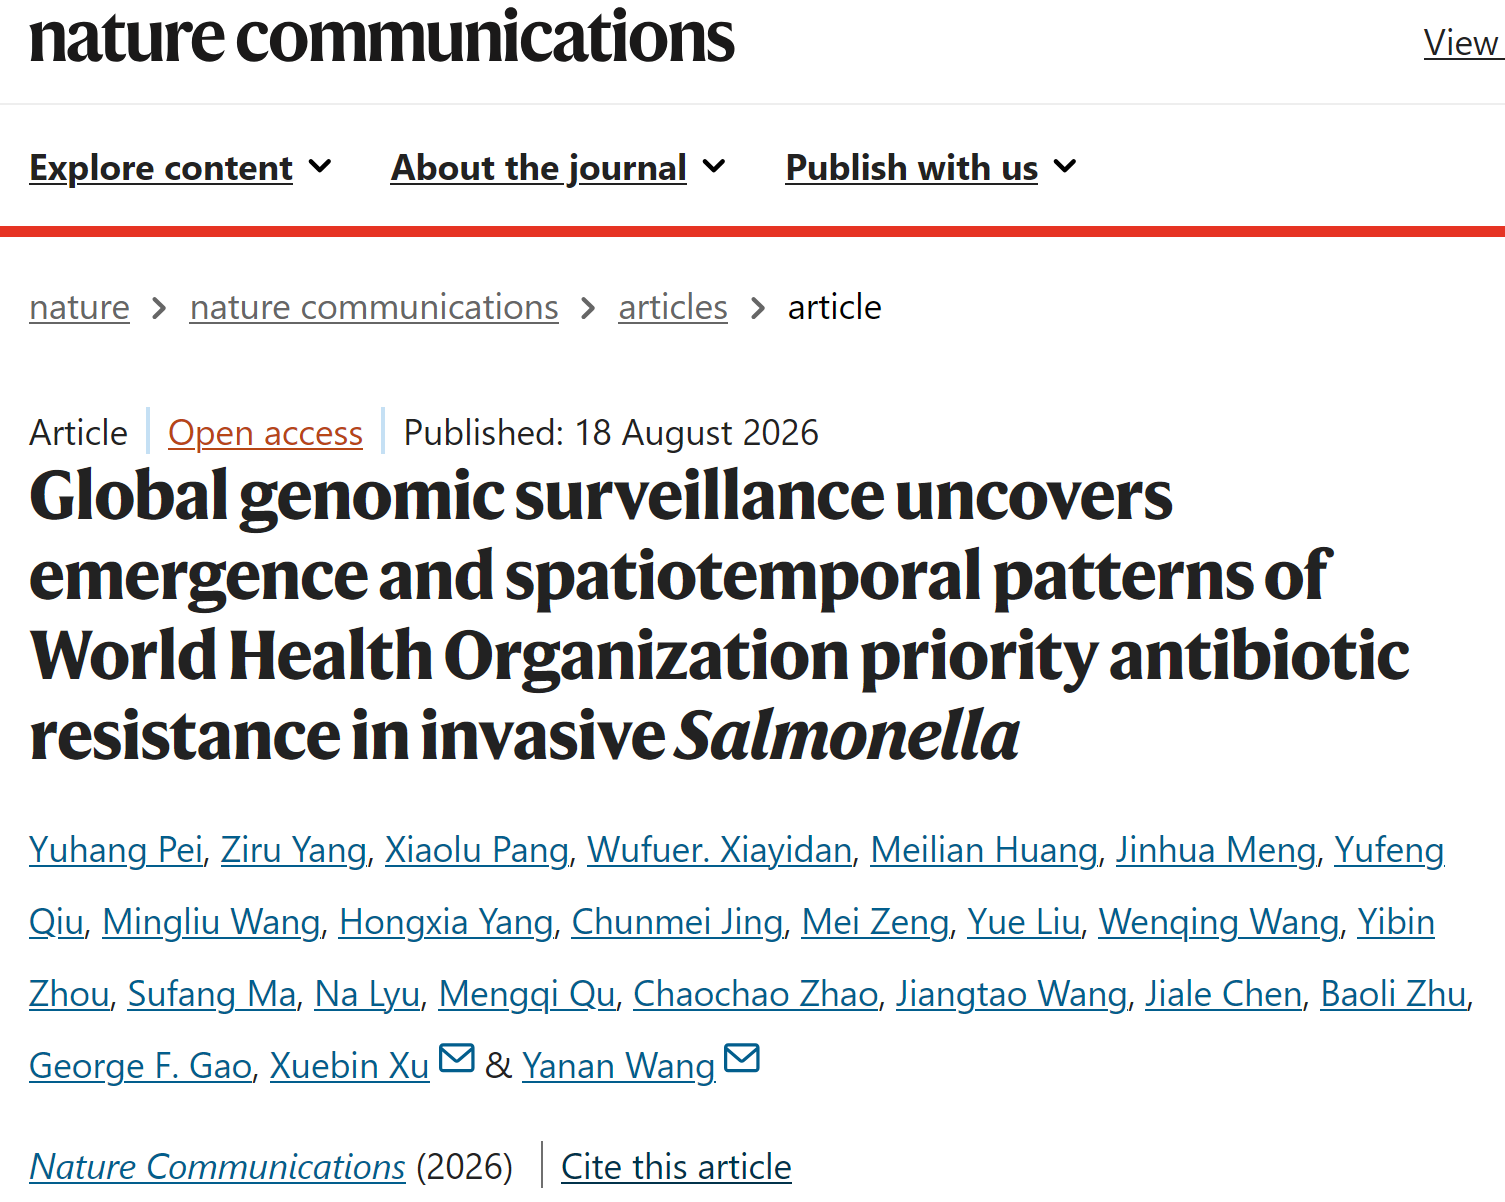This screenshot has height=1202, width=1505.
Task: Click author Meilian Huang's name
Action: click(x=984, y=850)
